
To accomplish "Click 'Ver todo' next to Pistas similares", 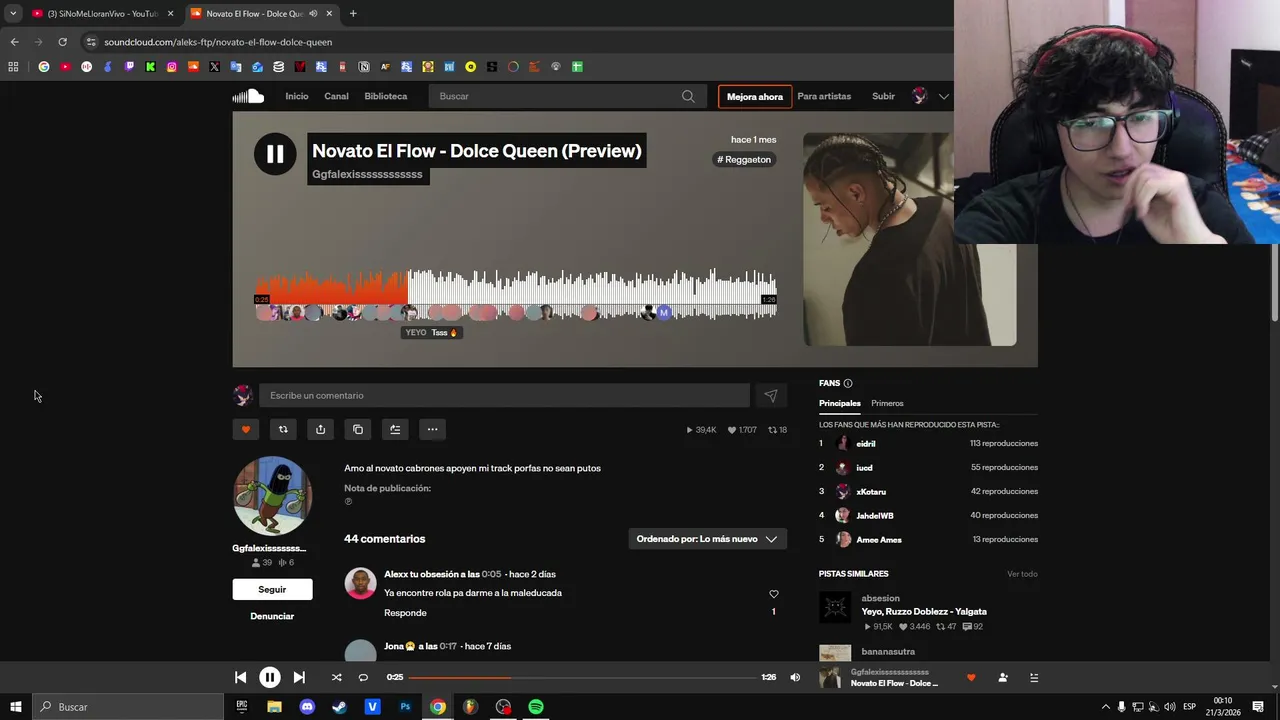I will pos(1022,574).
